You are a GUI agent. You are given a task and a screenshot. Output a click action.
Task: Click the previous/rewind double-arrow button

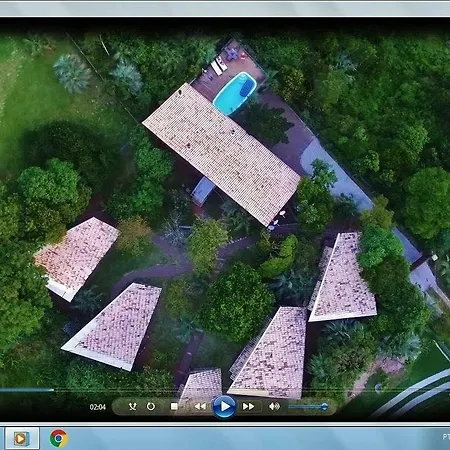(x=200, y=406)
